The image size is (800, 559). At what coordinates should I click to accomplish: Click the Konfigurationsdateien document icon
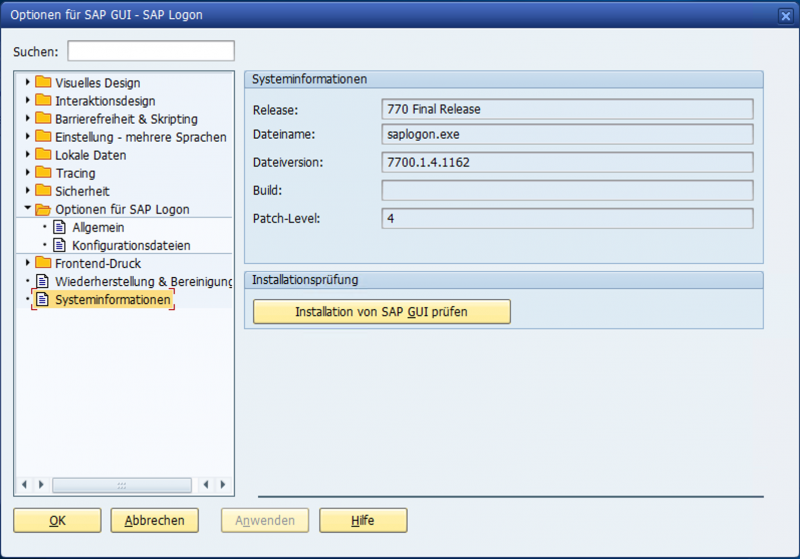click(x=60, y=245)
